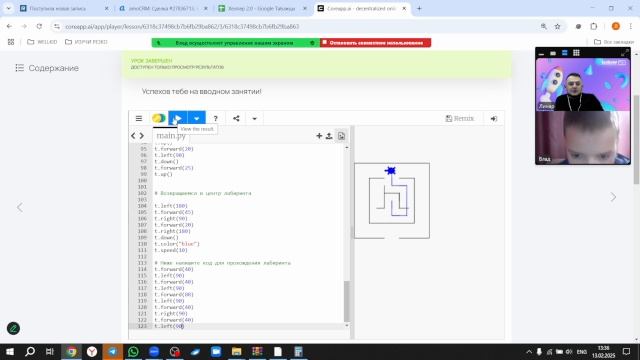Click the Remix button
The height and width of the screenshot is (360, 640).
[x=460, y=118]
